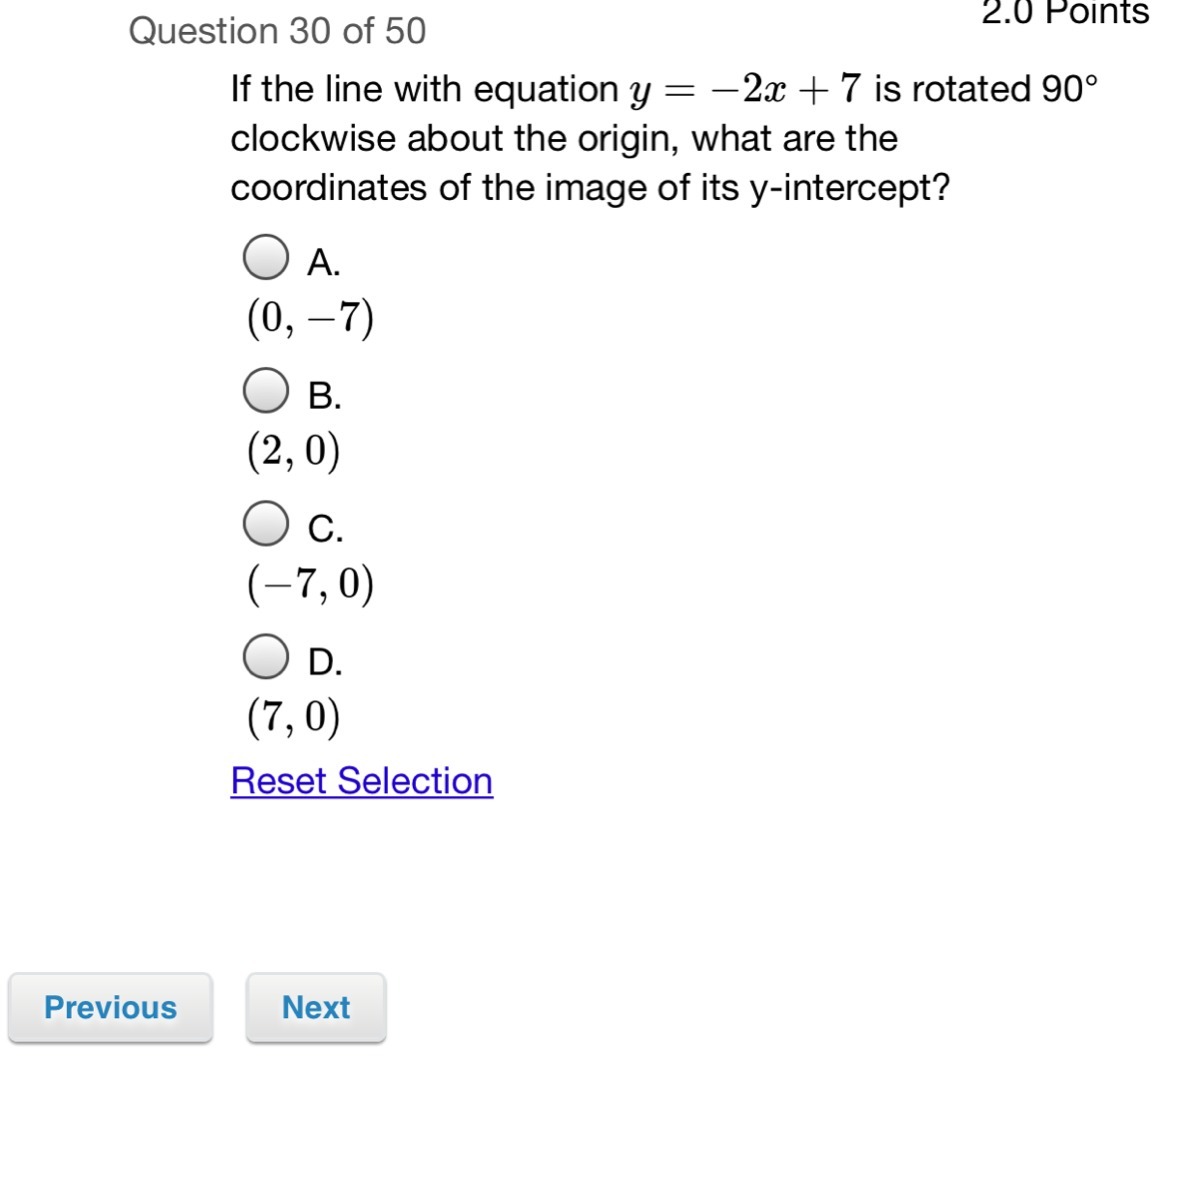Click the equation y = −2x + 7
Image resolution: width=1198 pixels, height=1200 pixels.
[x=745, y=90]
